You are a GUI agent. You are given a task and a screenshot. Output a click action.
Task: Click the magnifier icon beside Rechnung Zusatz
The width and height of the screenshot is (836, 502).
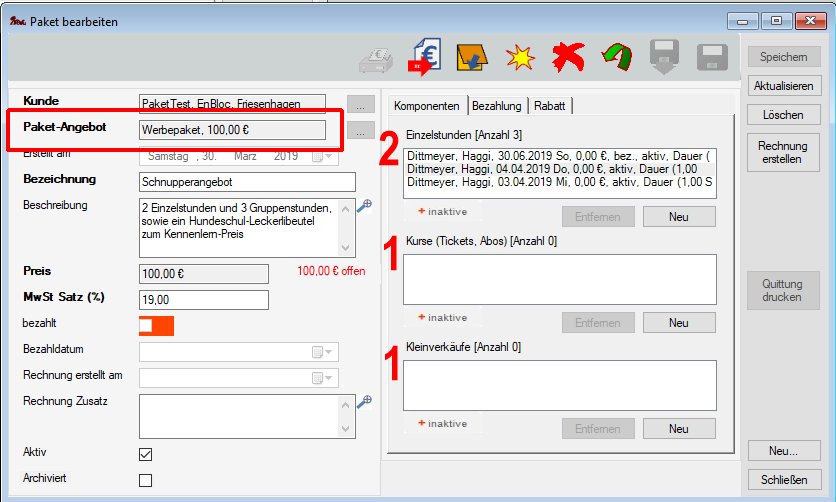pyautogui.click(x=364, y=401)
